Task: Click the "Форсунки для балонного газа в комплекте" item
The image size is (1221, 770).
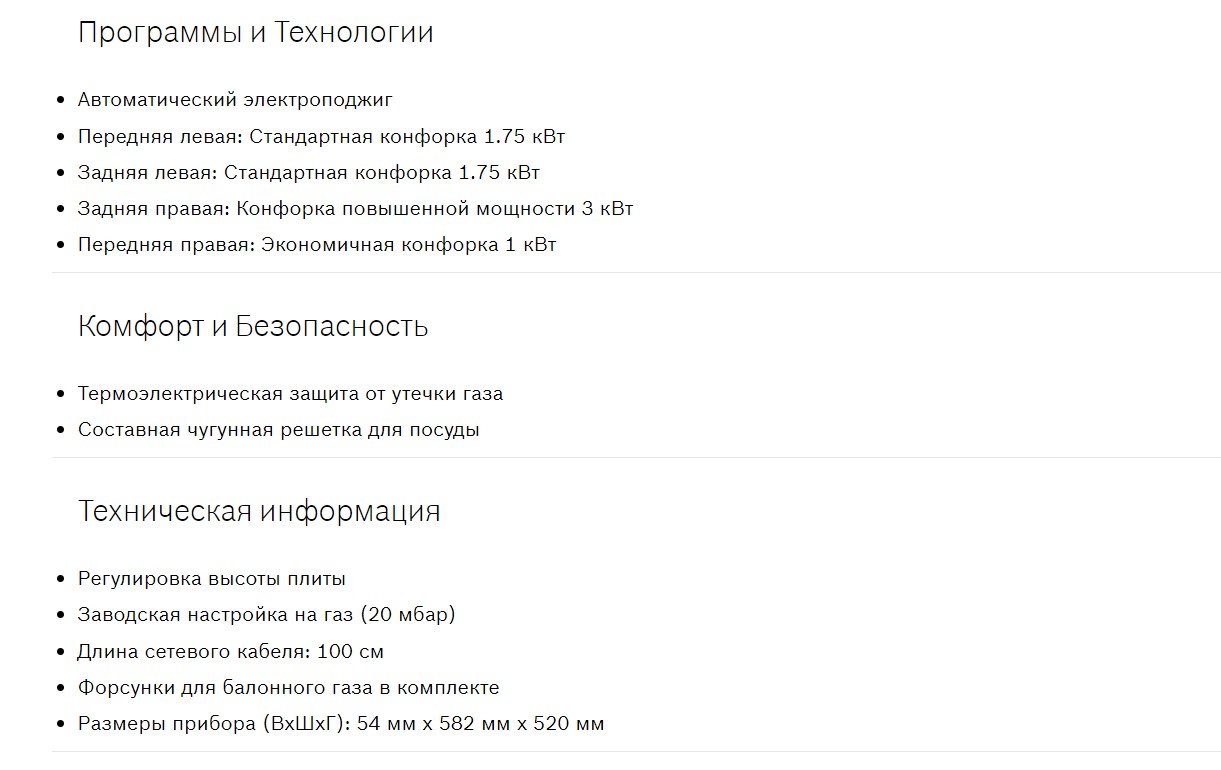Action: pyautogui.click(x=288, y=688)
